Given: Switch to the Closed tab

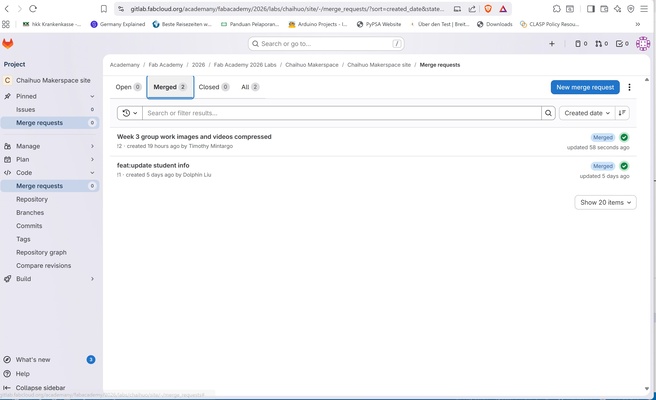Looking at the screenshot, I should click(x=214, y=87).
